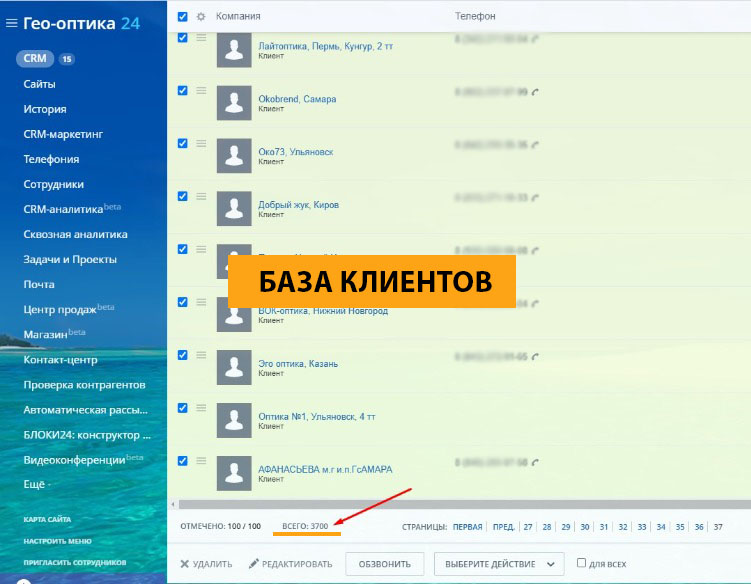Click the arrow of the action dropdown
Viewport: 751px width, 584px height.
pyautogui.click(x=550, y=564)
